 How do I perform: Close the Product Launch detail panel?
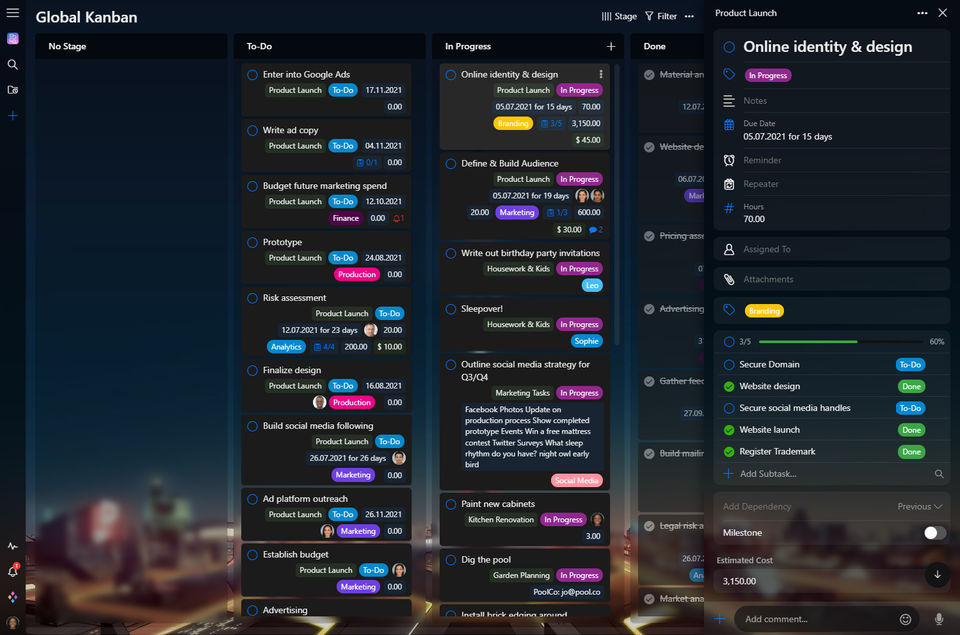(943, 13)
